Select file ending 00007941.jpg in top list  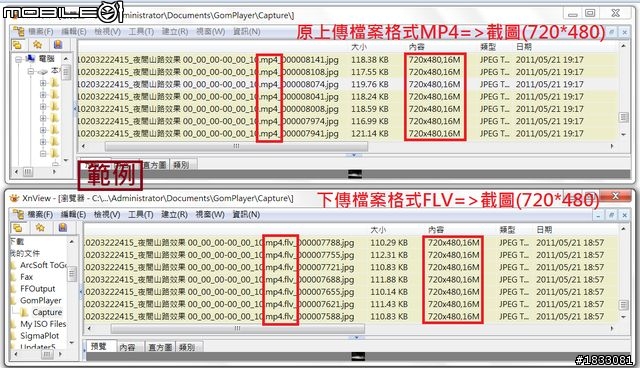pyautogui.click(x=208, y=133)
